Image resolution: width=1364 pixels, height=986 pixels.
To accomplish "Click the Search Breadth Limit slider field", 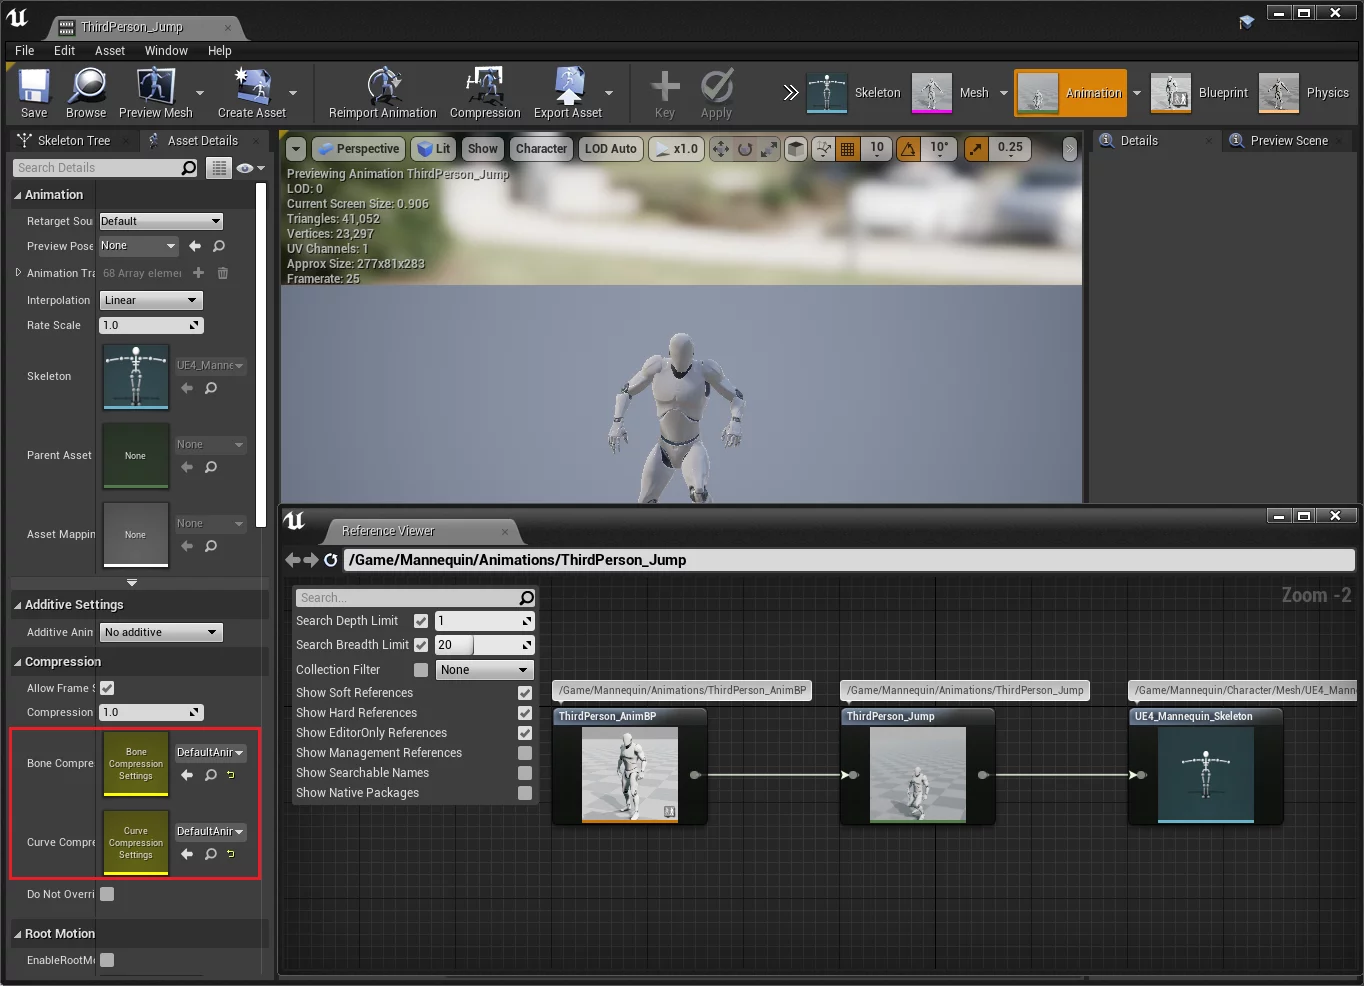I will 484,645.
